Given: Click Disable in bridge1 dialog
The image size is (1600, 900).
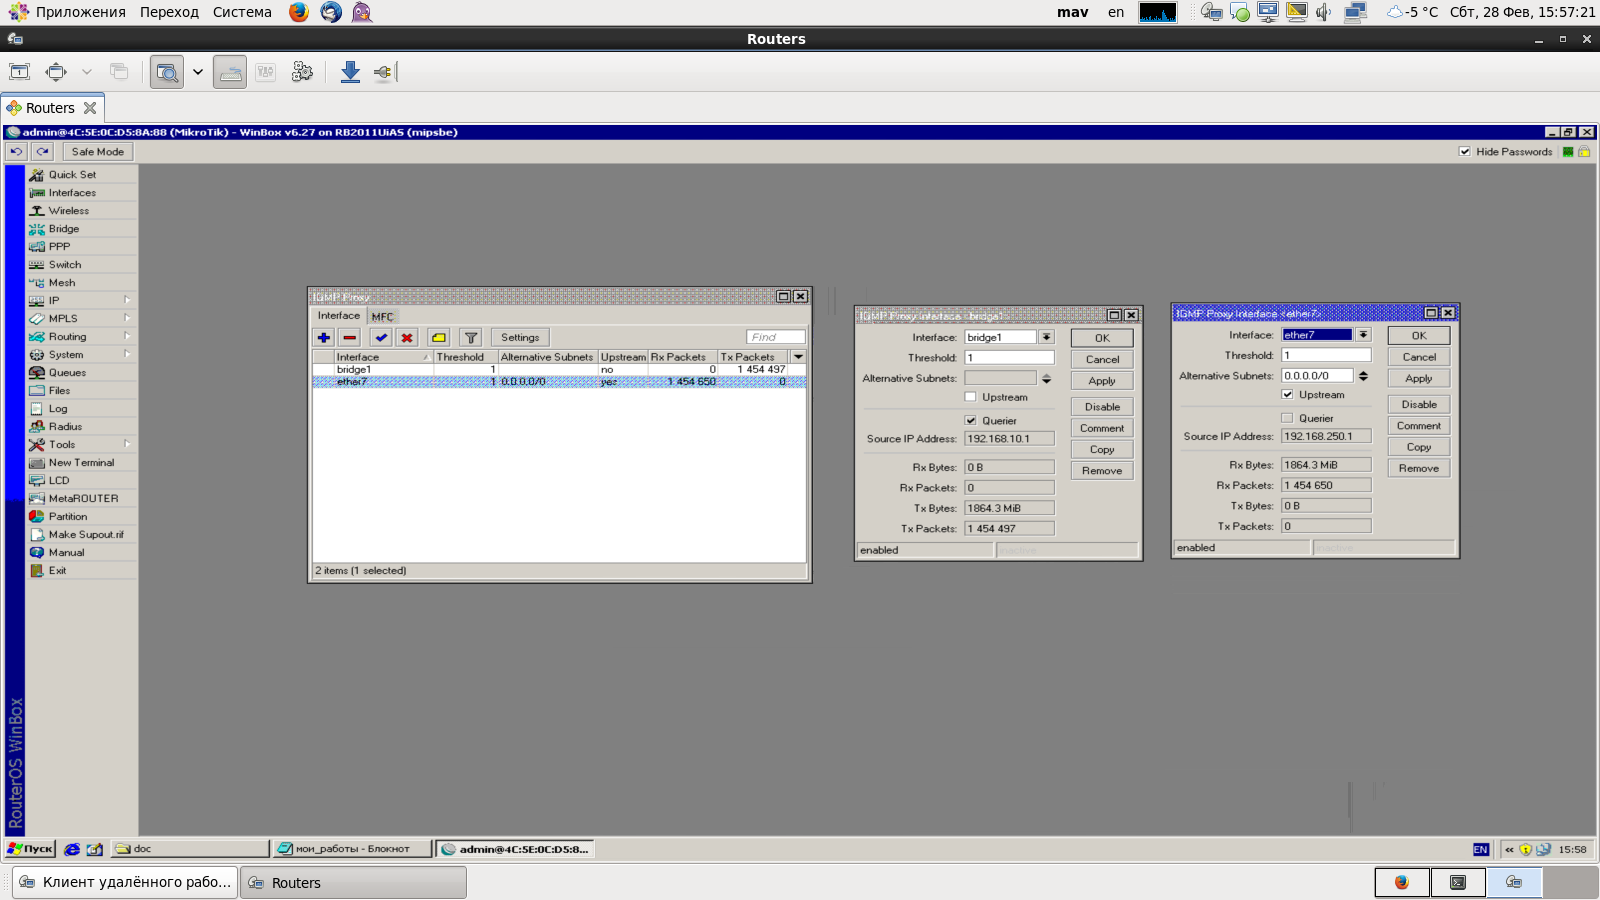Looking at the screenshot, I should [x=1102, y=407].
